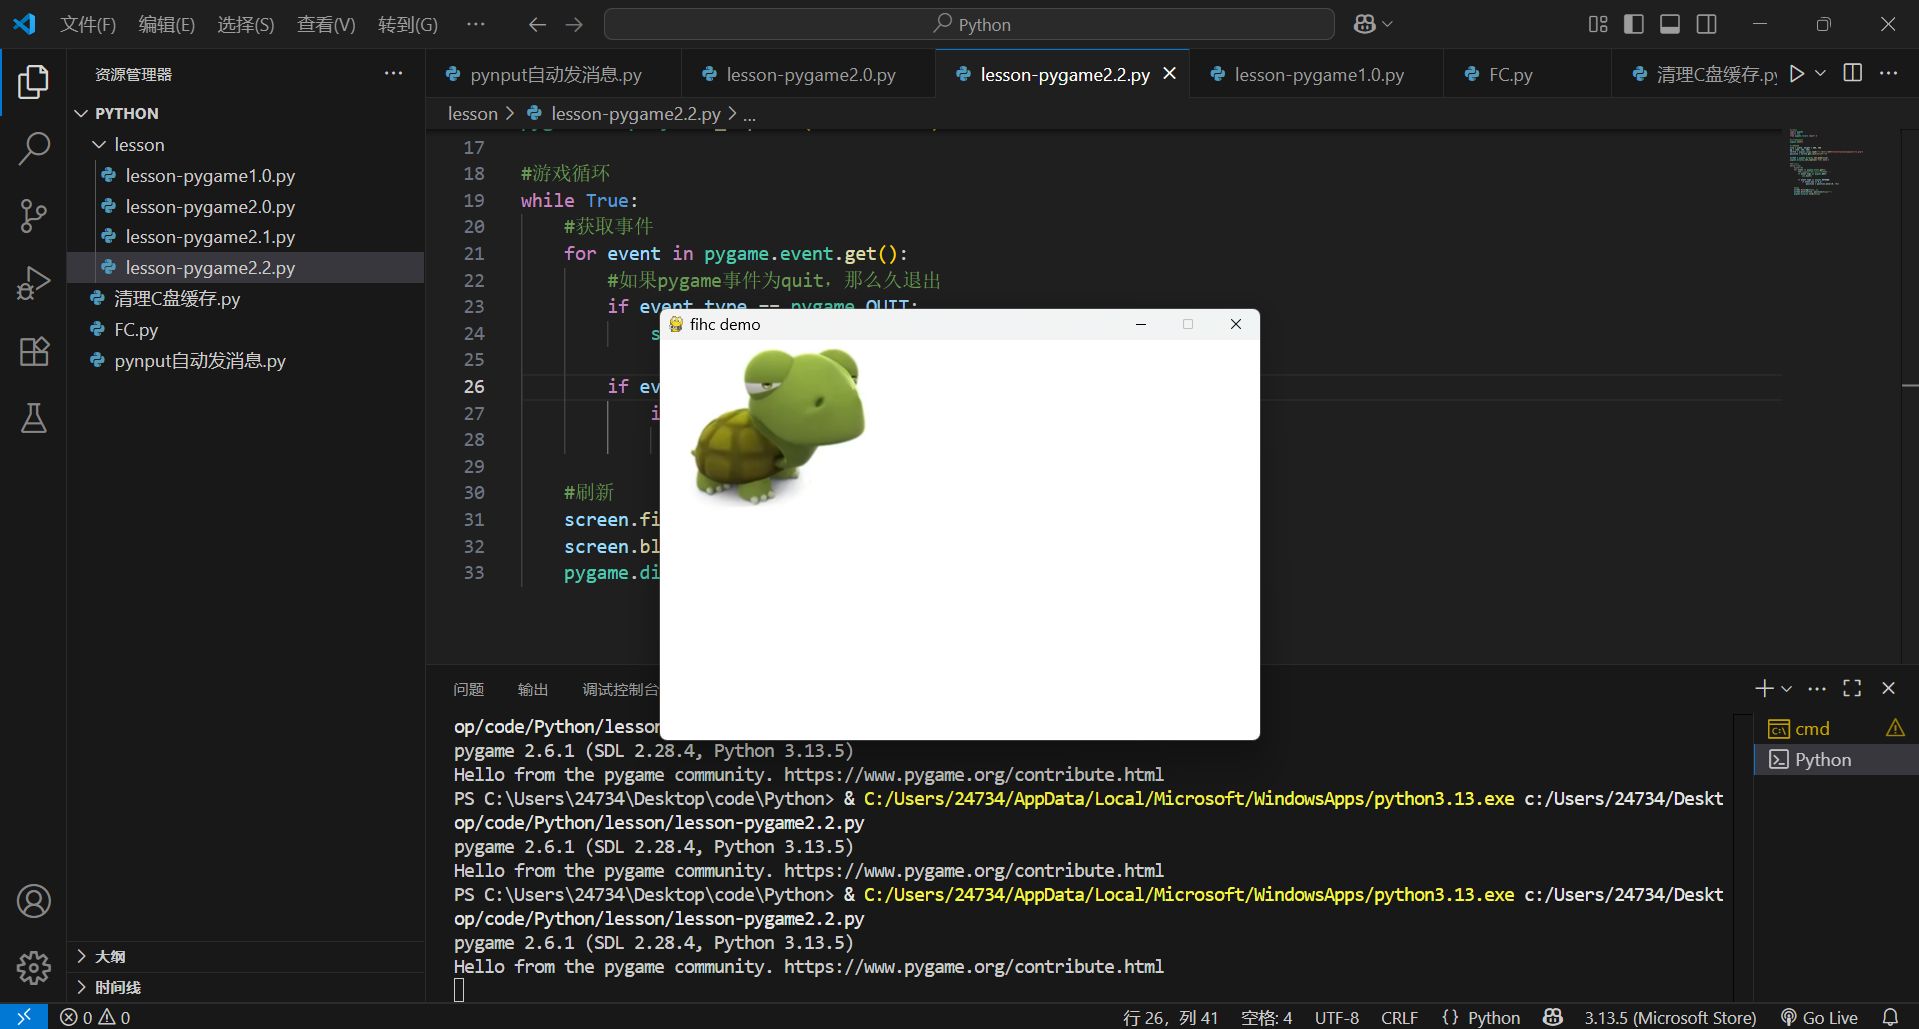Run the Python file with play button

coord(1797,74)
